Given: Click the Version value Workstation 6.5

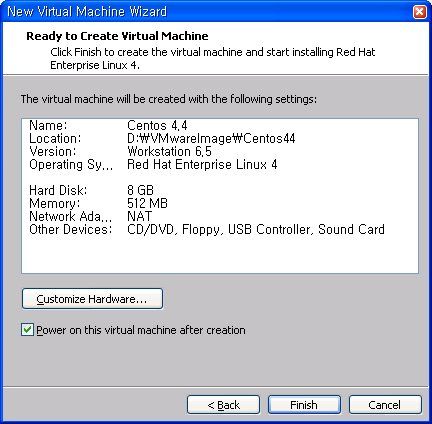Looking at the screenshot, I should [x=169, y=152].
